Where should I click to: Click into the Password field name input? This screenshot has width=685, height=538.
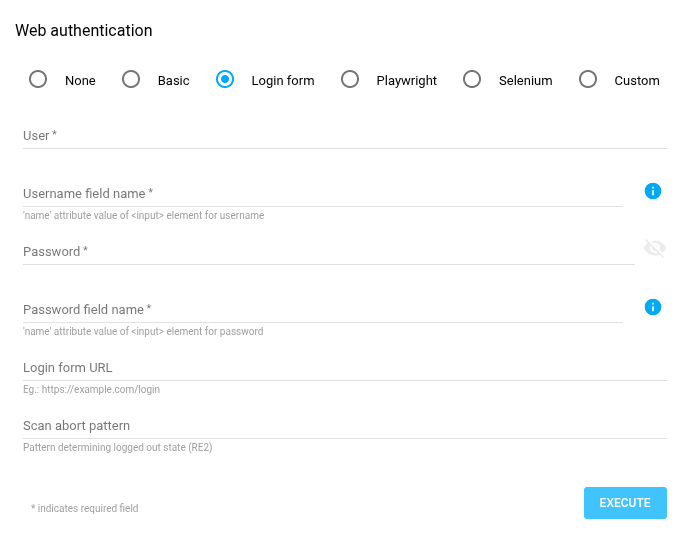point(322,310)
